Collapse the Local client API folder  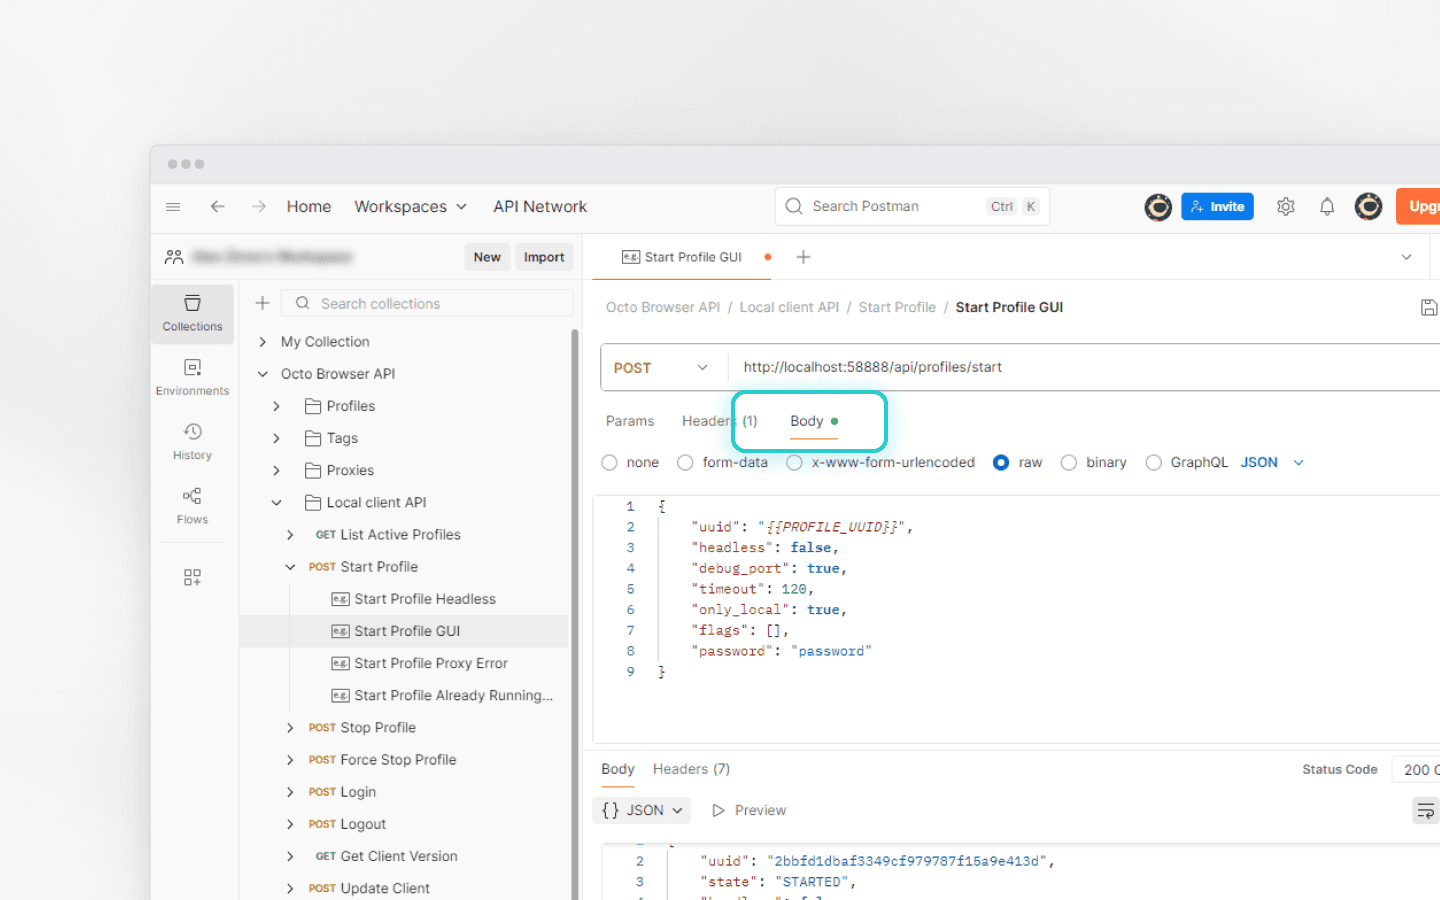point(276,503)
